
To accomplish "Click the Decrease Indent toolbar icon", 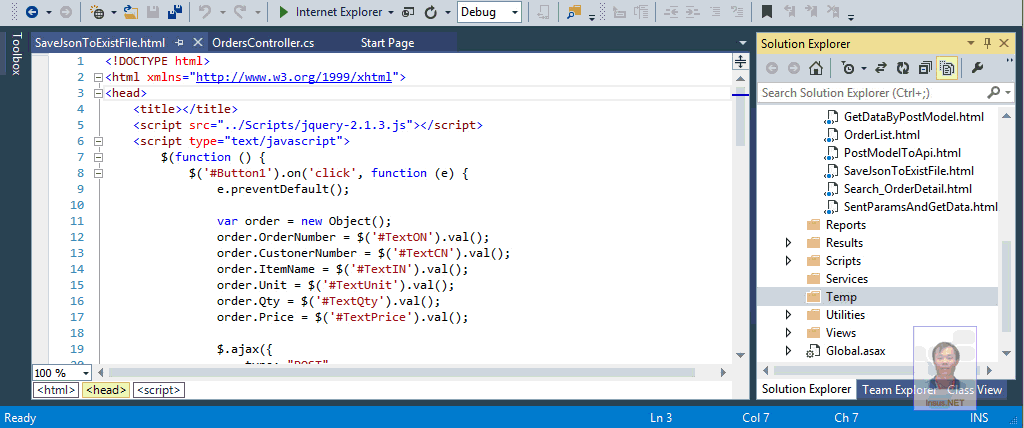I will click(669, 12).
